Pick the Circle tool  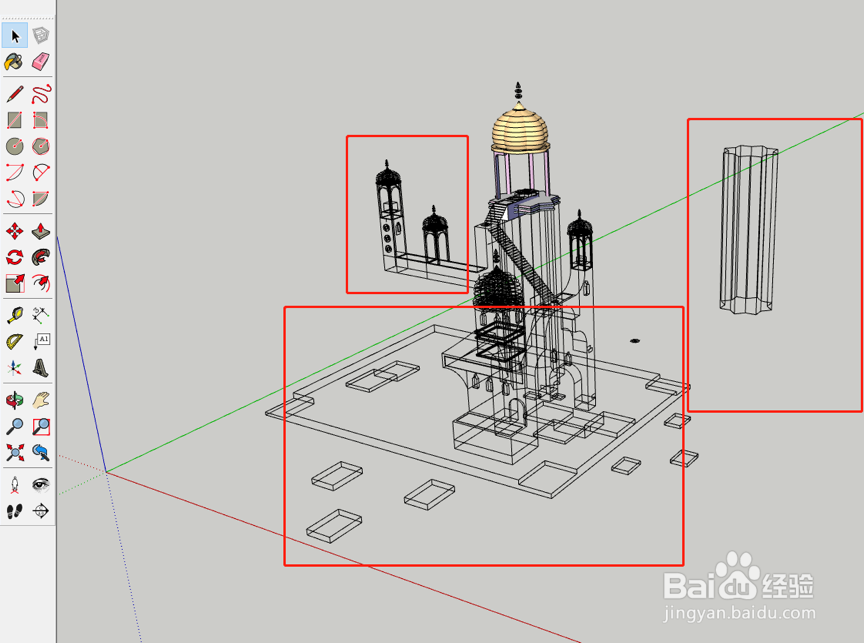coord(15,146)
